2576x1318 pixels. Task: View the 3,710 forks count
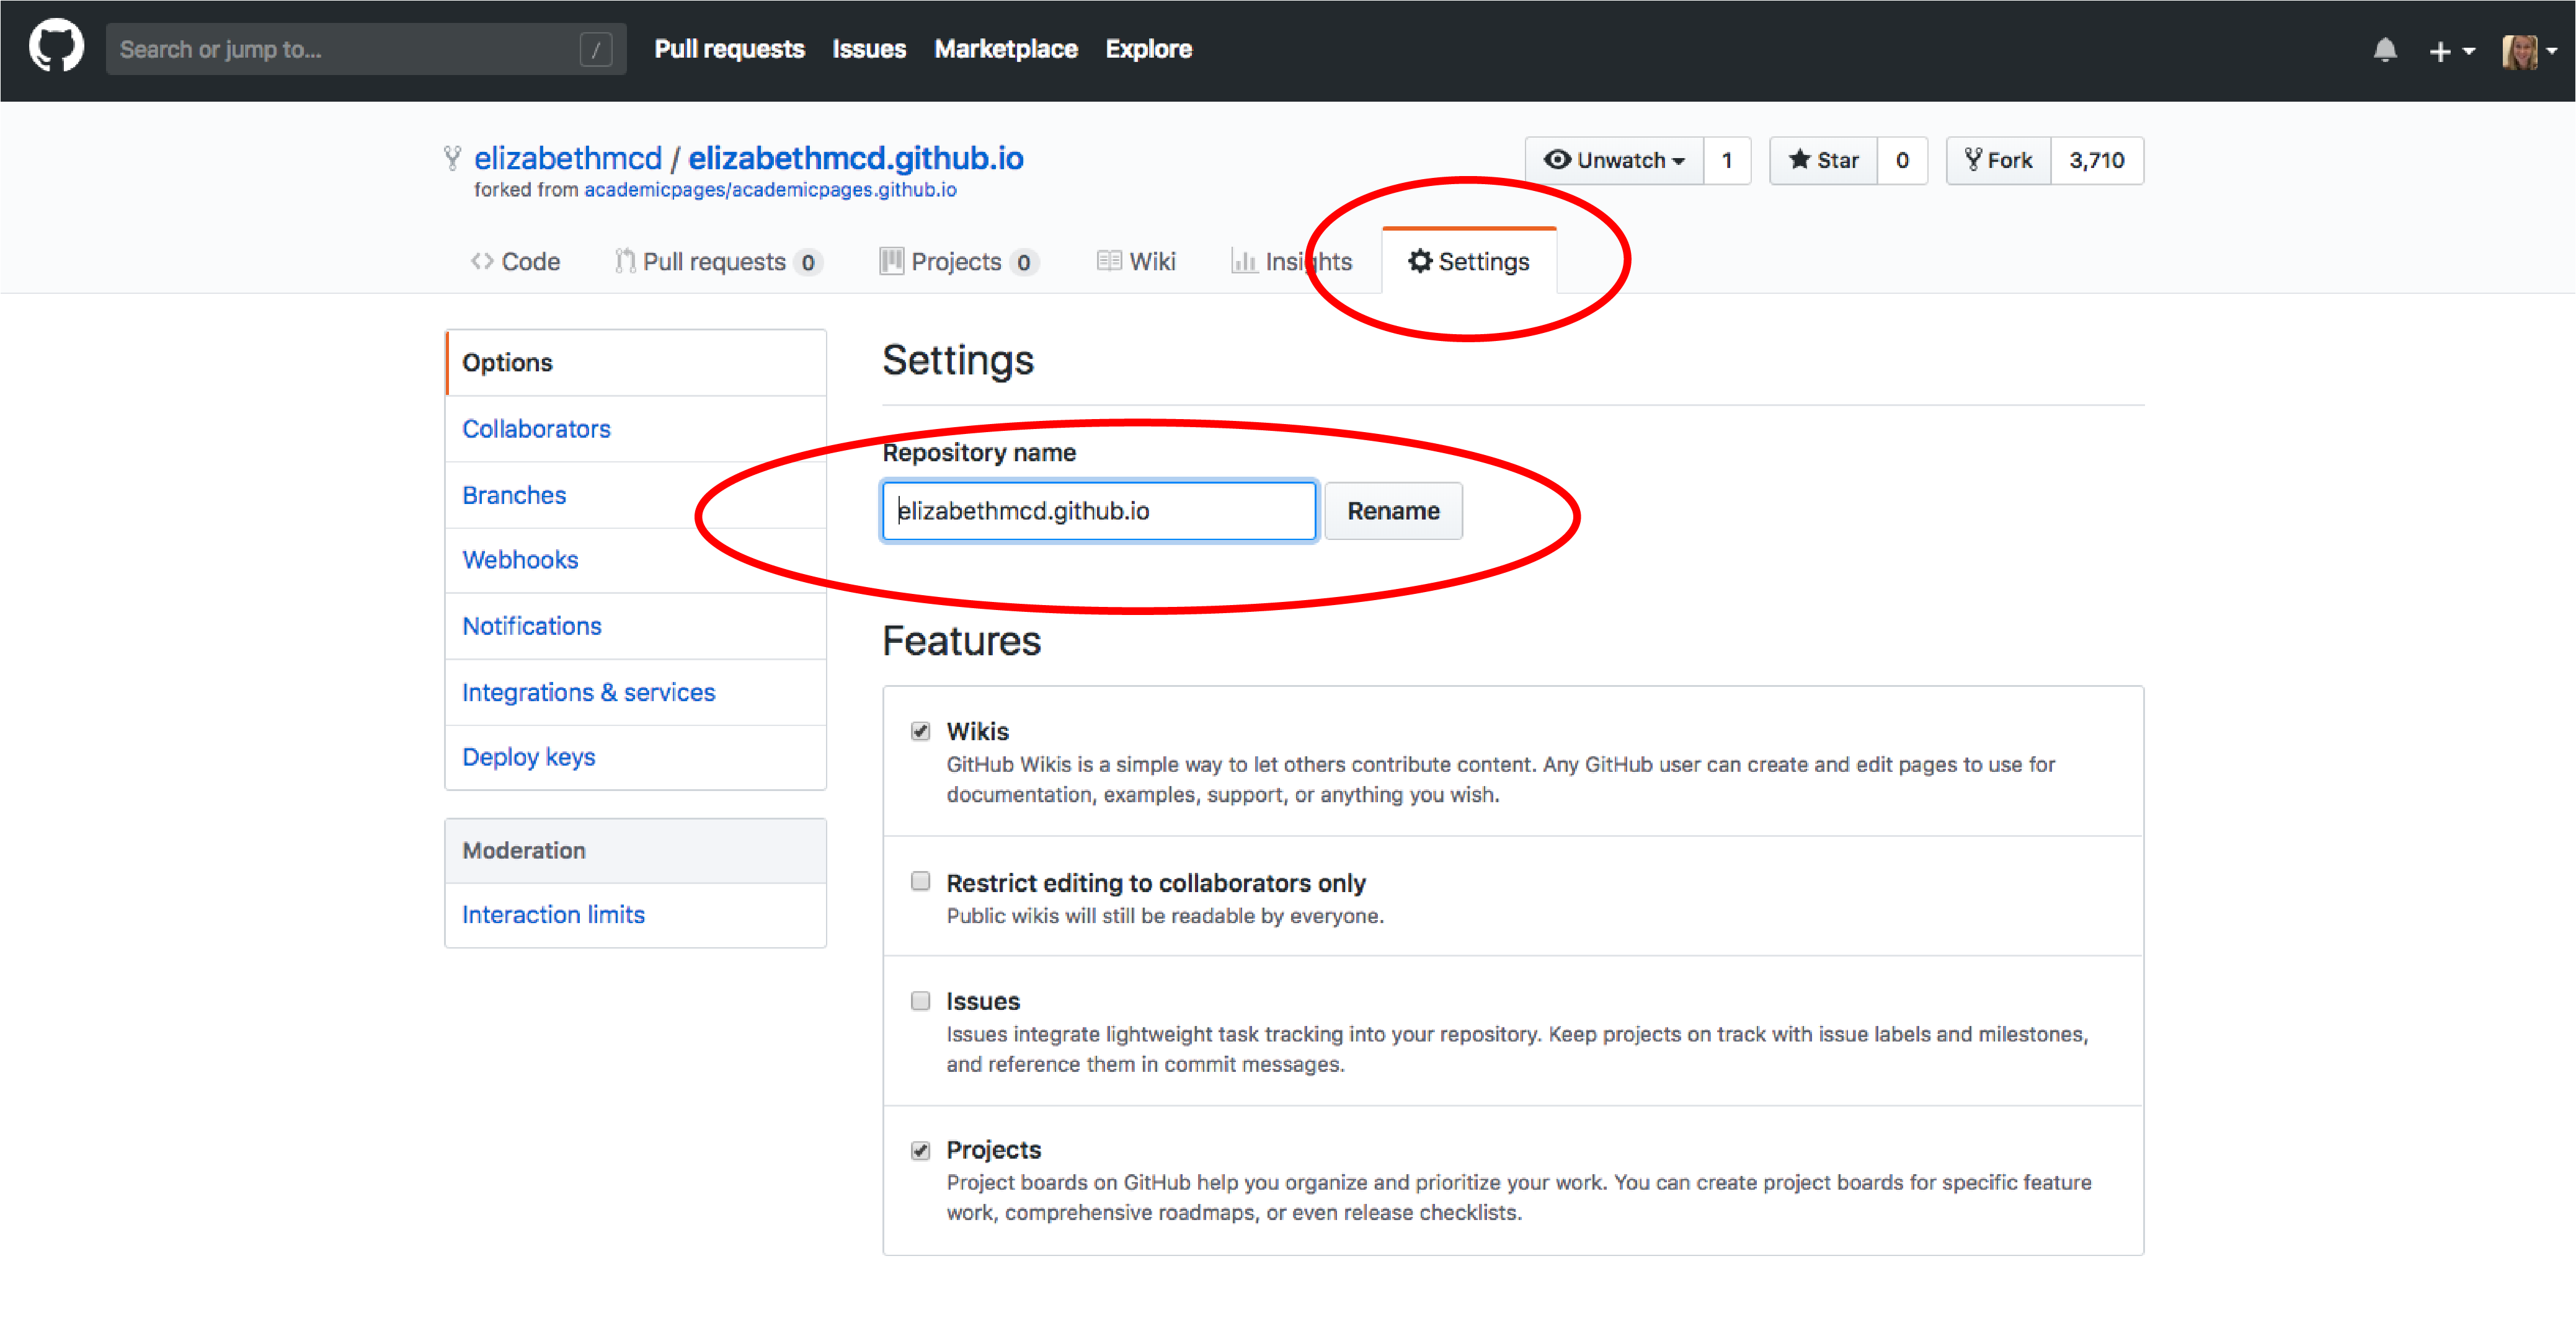(x=2097, y=160)
